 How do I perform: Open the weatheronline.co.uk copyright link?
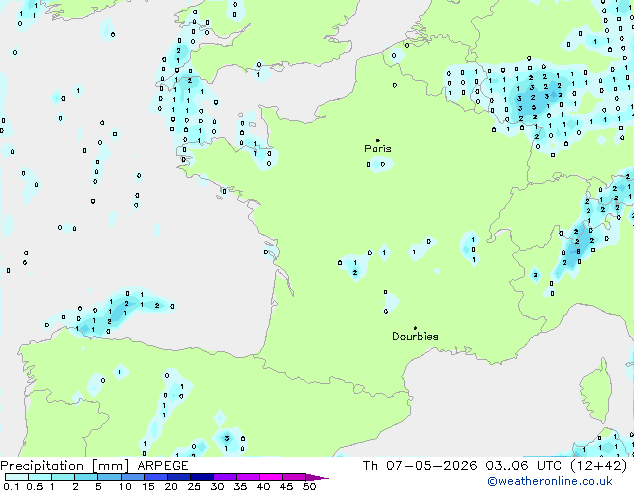tap(550, 481)
